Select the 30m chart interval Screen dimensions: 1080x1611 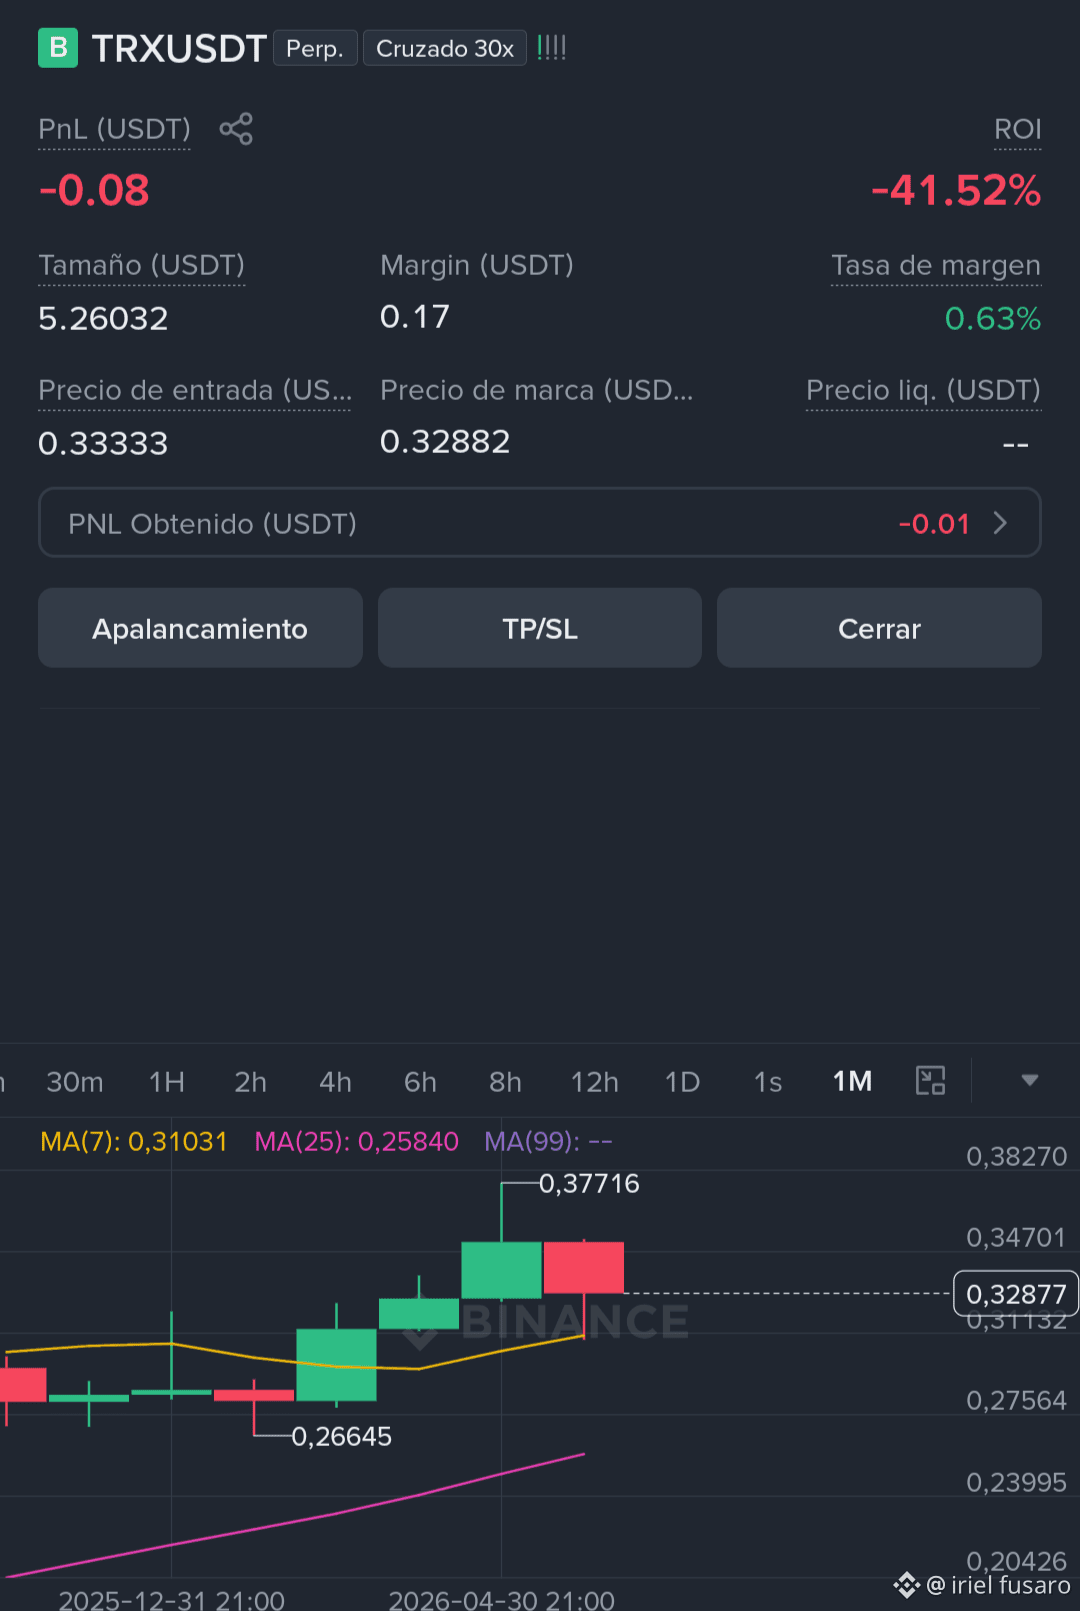pos(75,1082)
